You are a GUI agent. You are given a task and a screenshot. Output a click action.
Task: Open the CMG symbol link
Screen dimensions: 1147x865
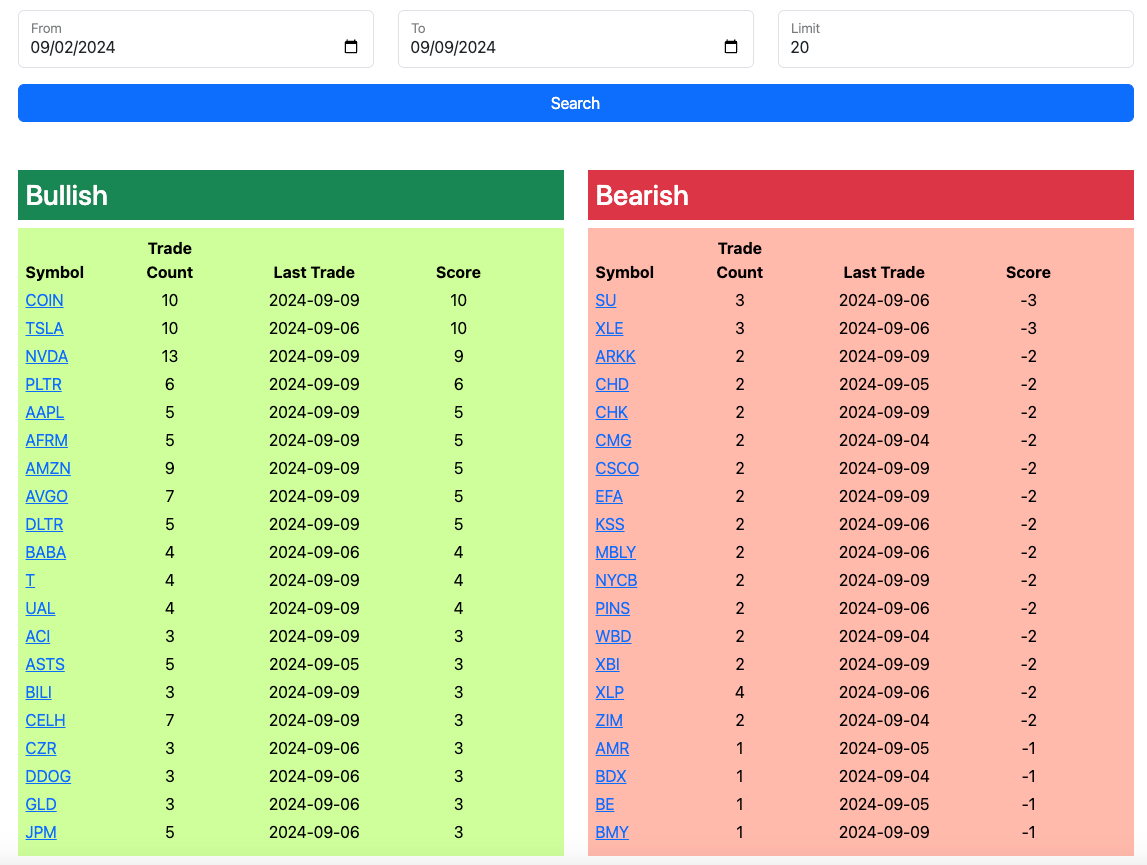pyautogui.click(x=614, y=441)
